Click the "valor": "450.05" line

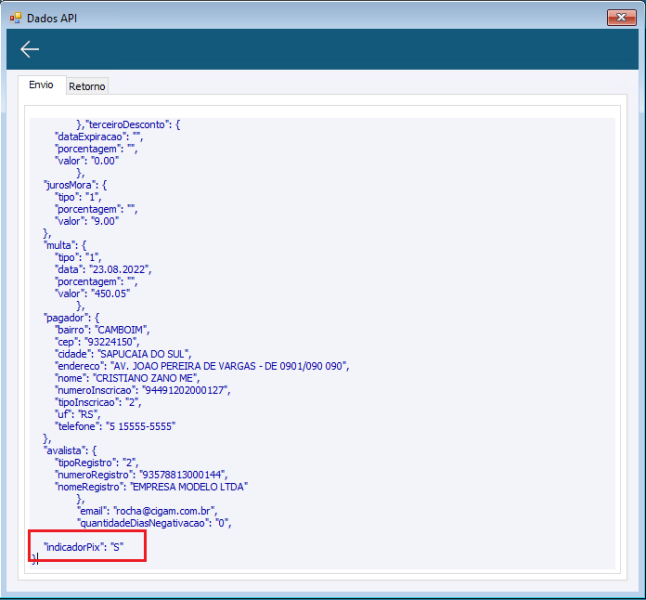click(x=92, y=293)
